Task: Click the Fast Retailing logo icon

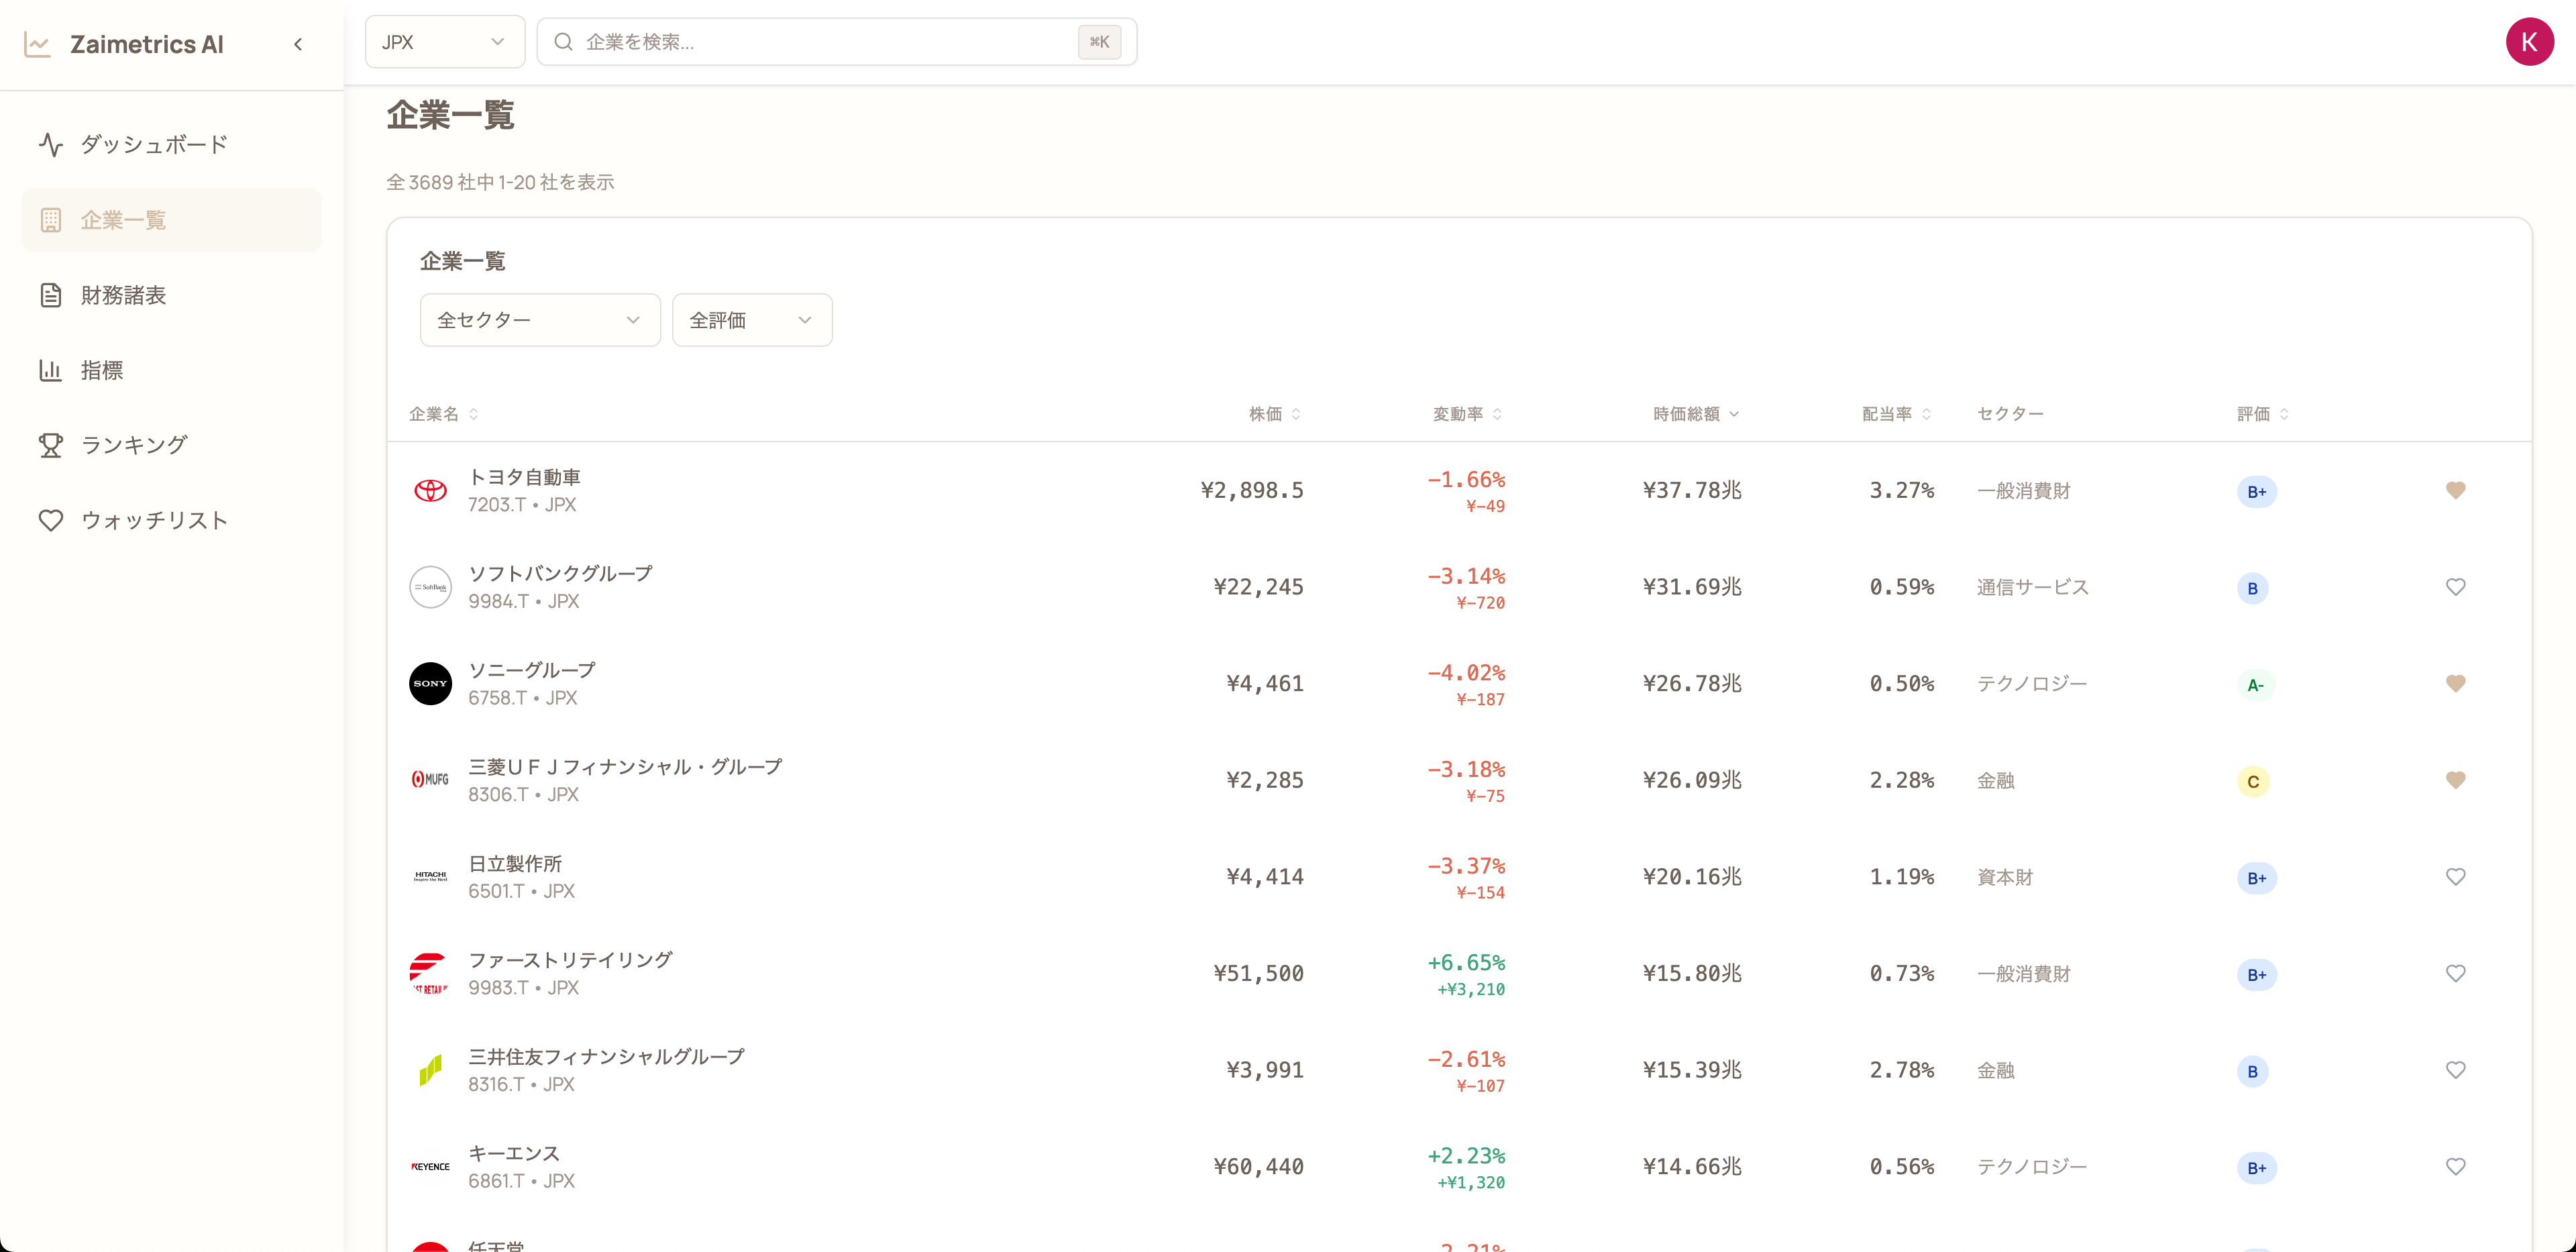Action: coord(430,973)
